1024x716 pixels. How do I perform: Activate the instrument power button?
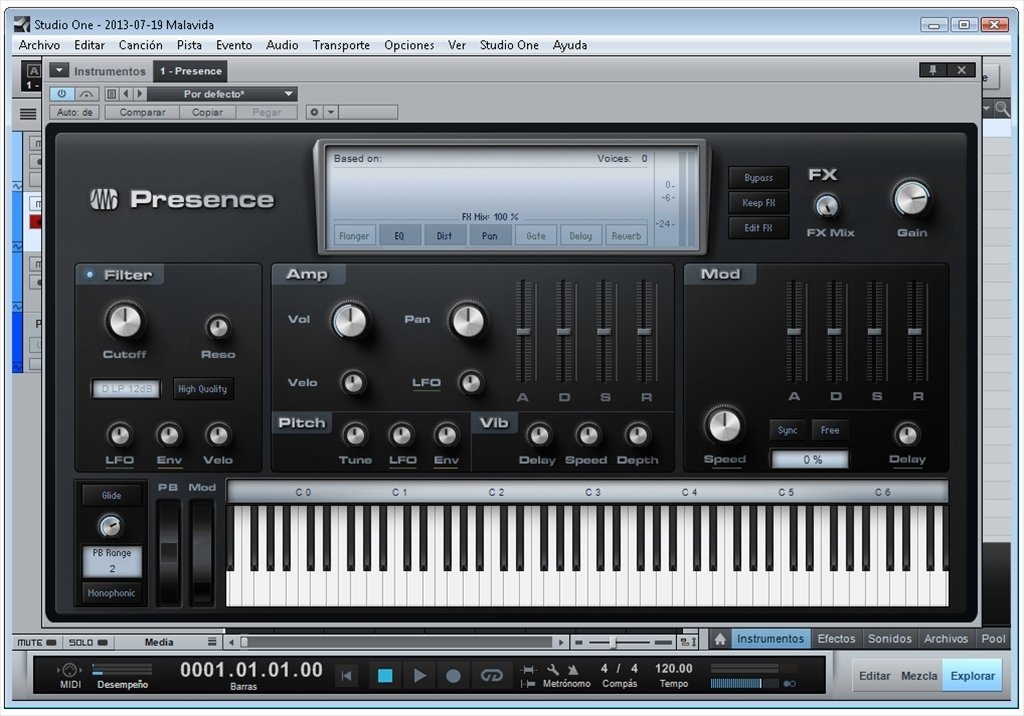click(x=61, y=94)
